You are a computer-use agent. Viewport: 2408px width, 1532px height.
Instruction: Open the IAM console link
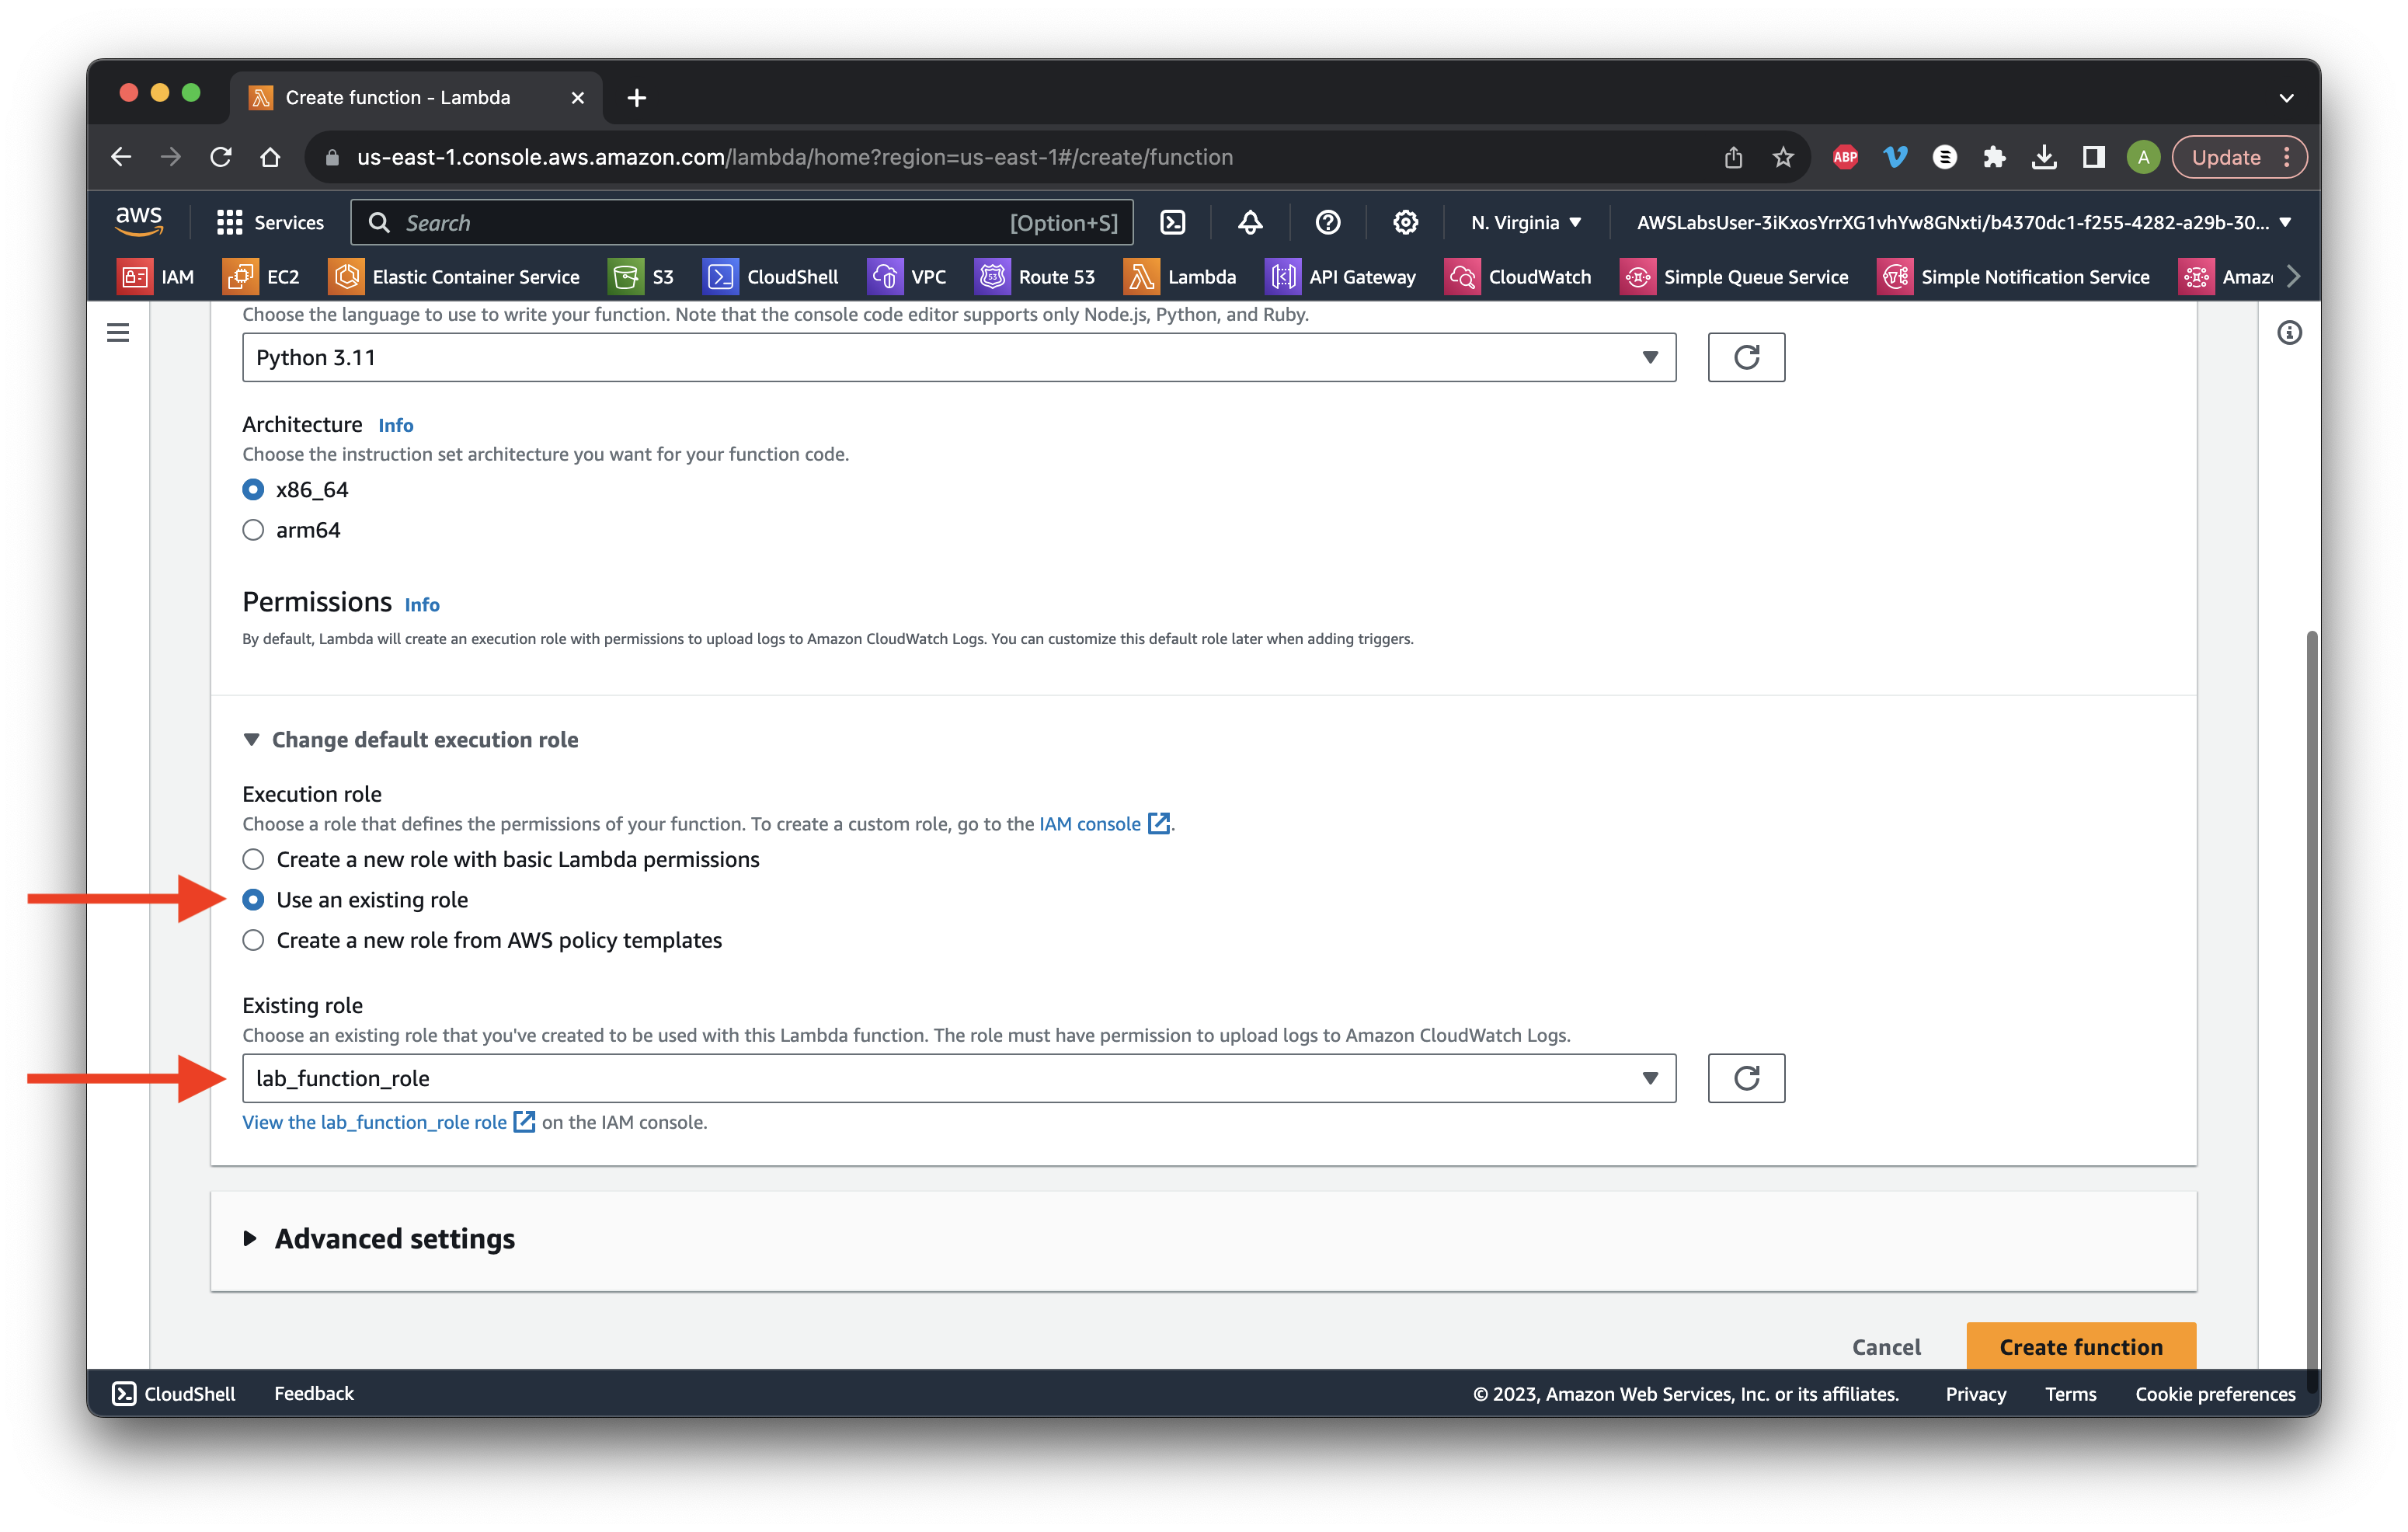click(x=1104, y=823)
